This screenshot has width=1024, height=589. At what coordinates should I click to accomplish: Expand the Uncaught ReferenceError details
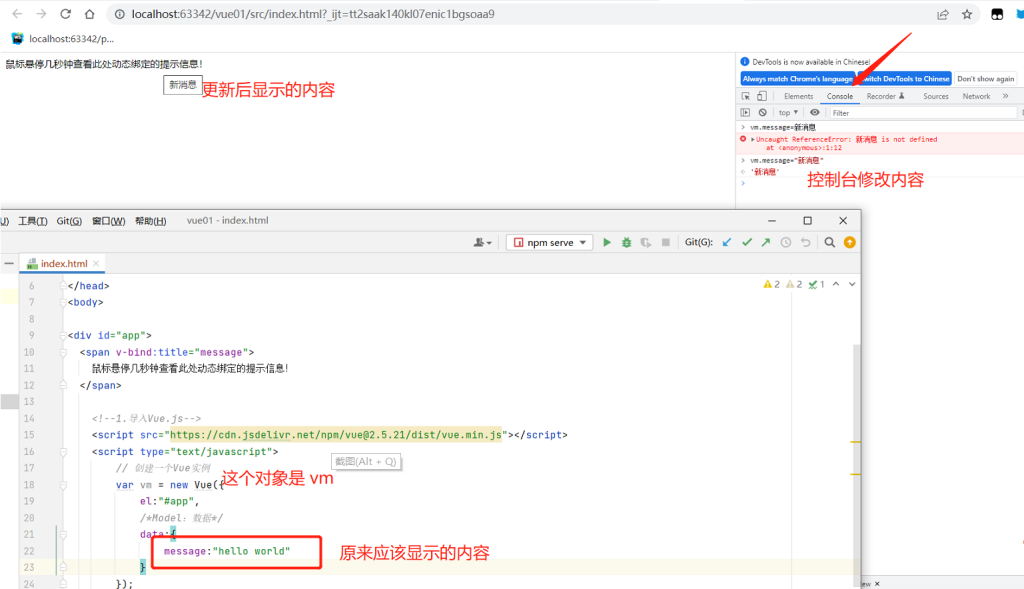[753, 139]
